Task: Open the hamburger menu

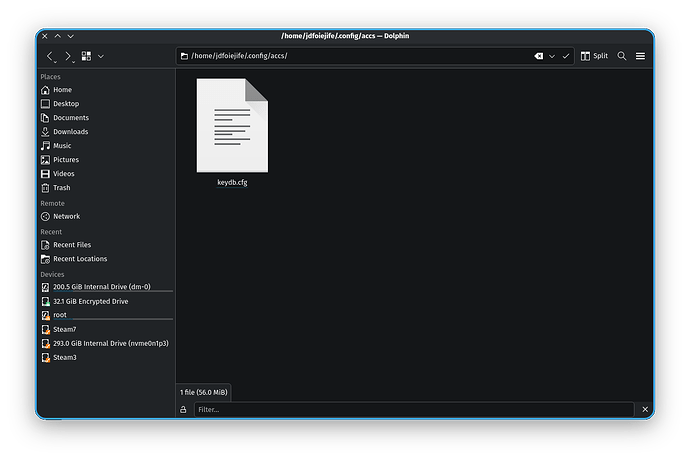Action: tap(640, 56)
